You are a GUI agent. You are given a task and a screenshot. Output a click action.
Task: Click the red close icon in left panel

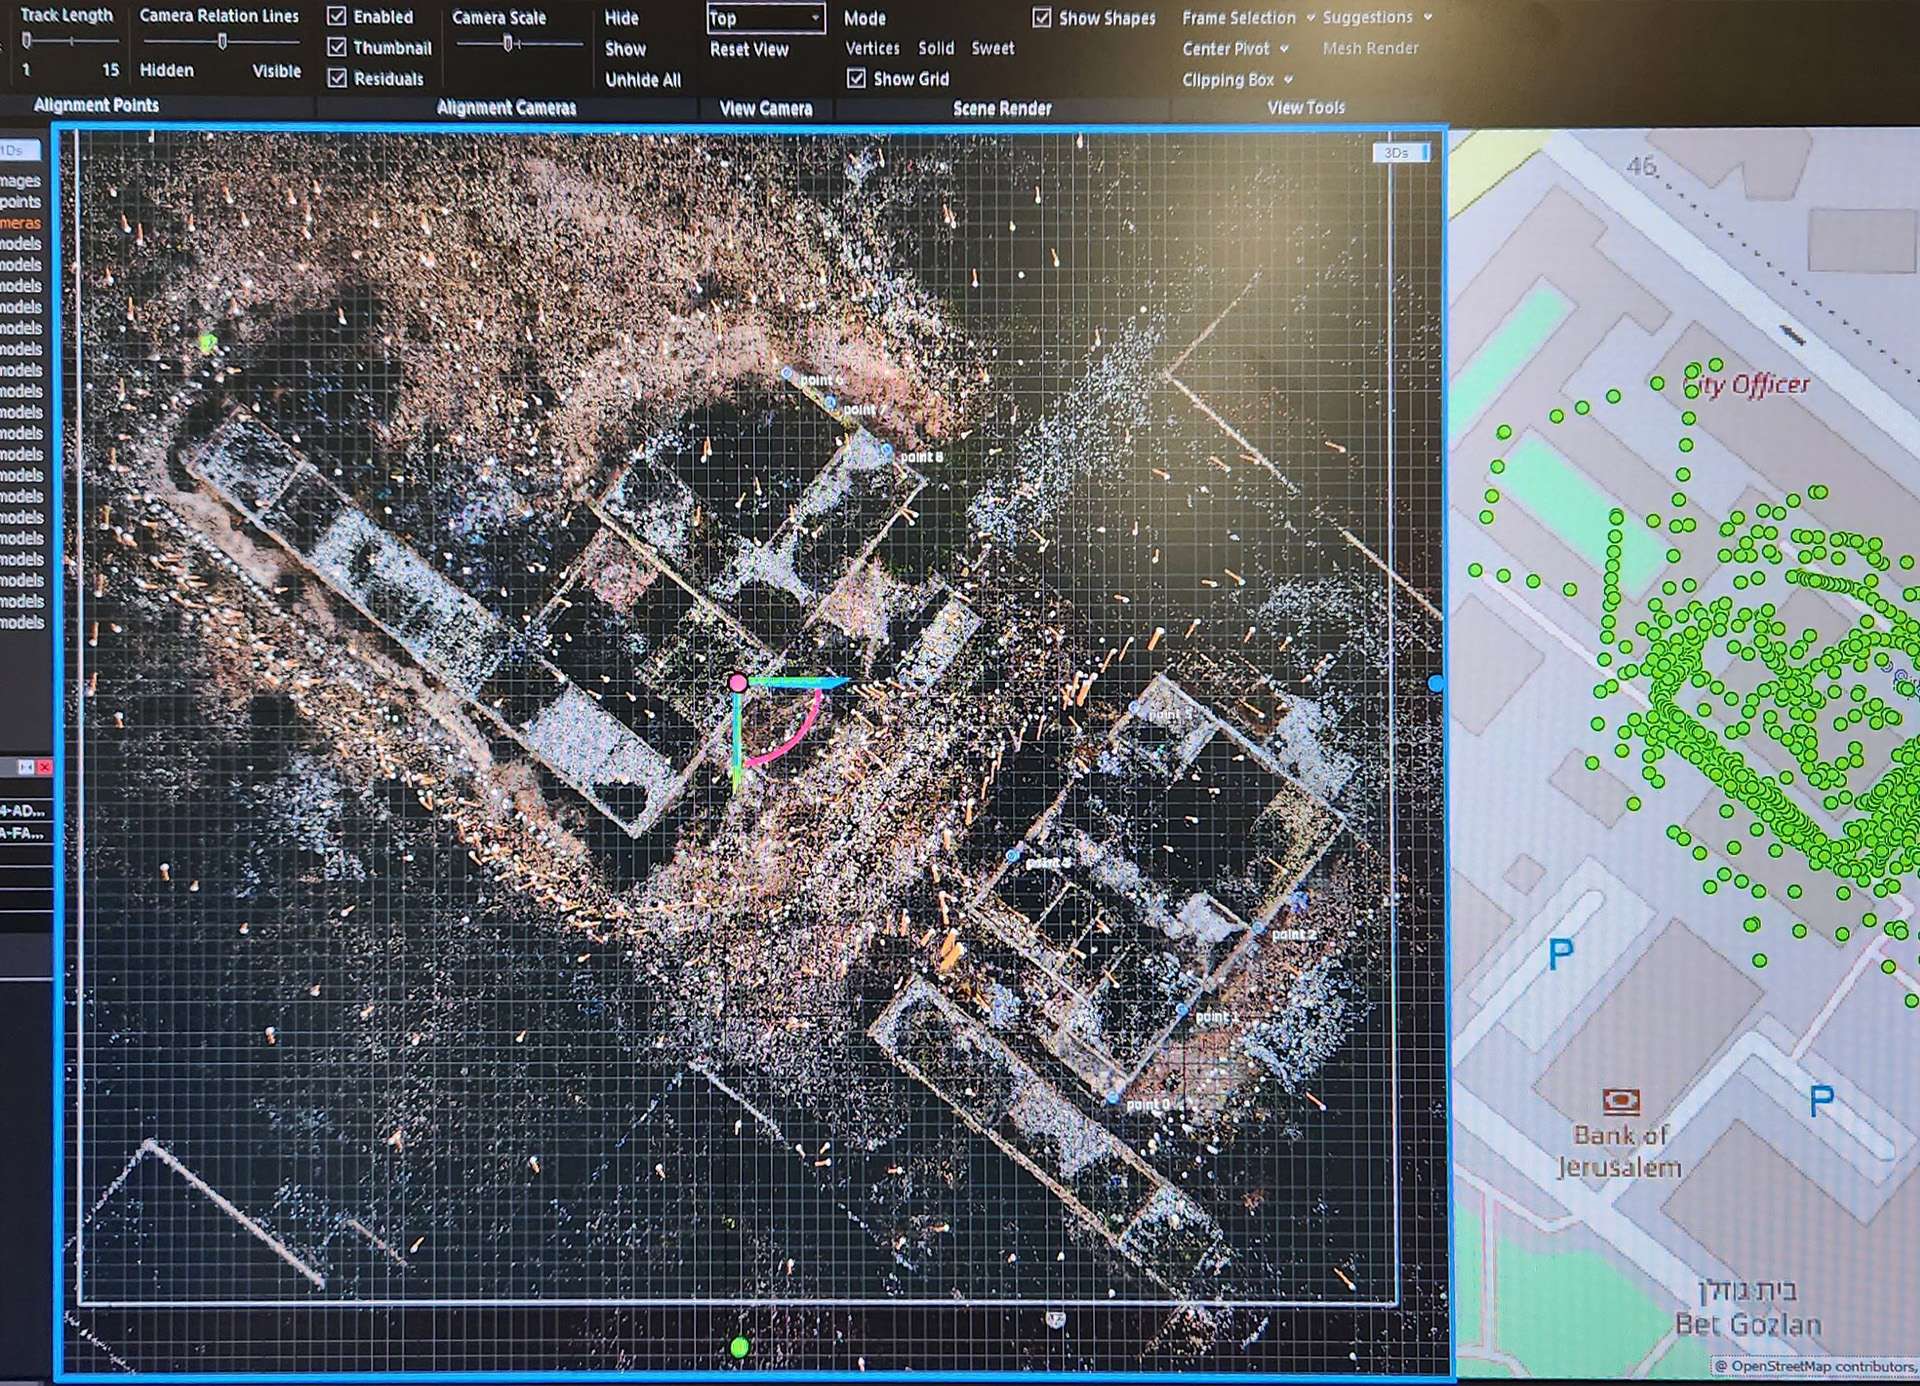pyautogui.click(x=44, y=767)
